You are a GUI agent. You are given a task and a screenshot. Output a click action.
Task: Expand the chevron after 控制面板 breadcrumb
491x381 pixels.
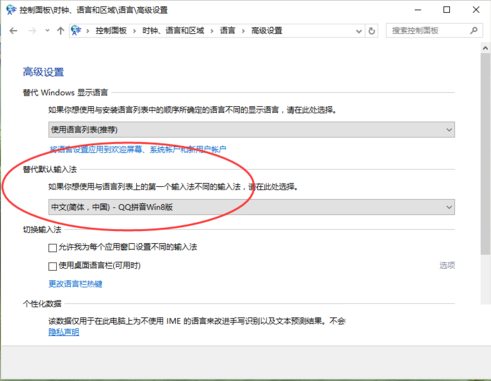click(134, 31)
